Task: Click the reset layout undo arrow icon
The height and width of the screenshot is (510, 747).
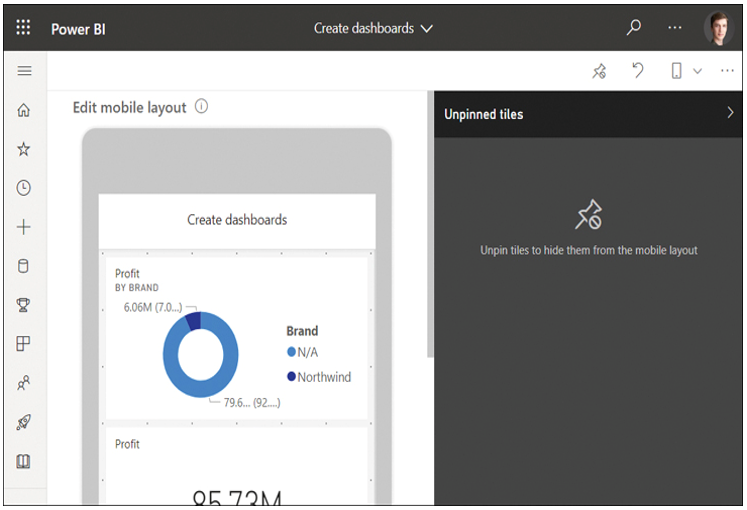Action: (638, 70)
